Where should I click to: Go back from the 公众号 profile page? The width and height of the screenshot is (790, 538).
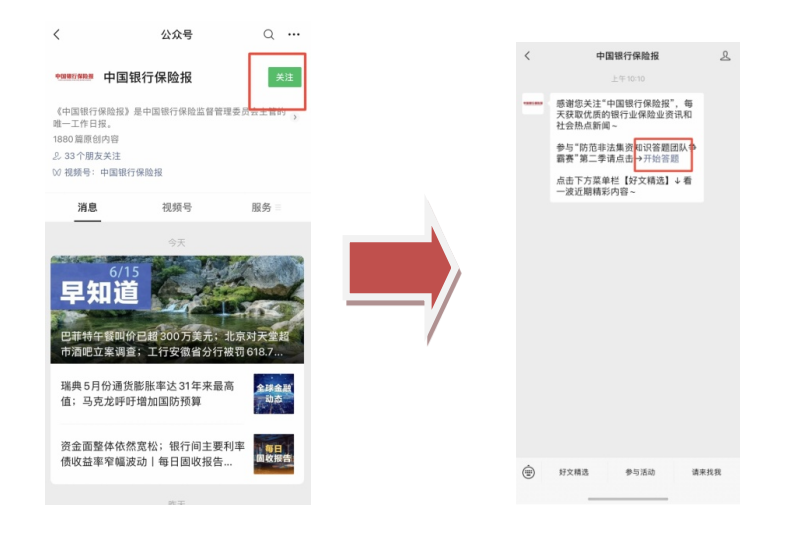[x=56, y=34]
